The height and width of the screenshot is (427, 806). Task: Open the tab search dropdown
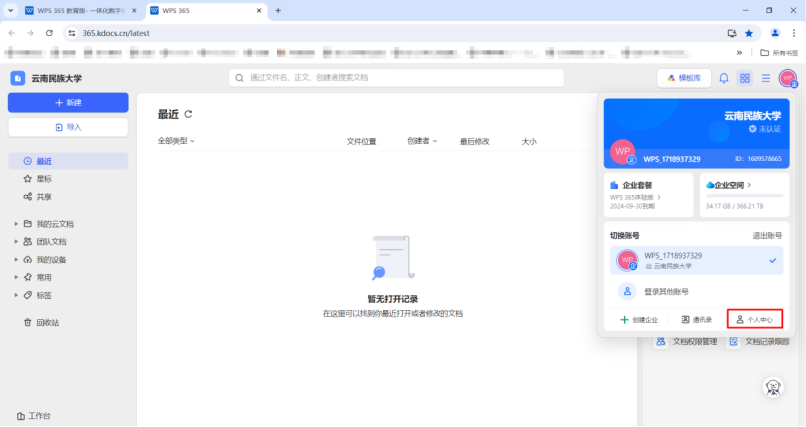(10, 10)
